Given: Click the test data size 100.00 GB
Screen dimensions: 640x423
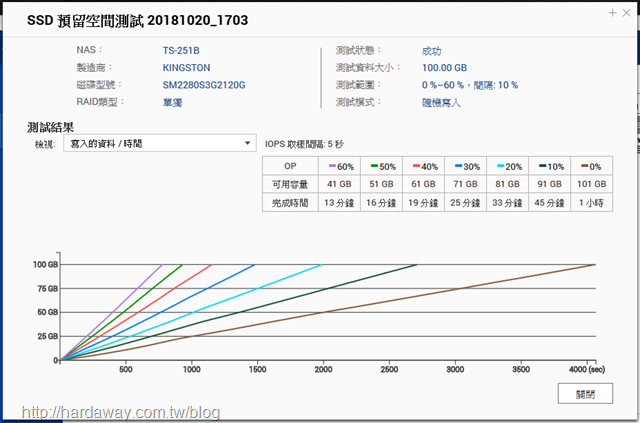Looking at the screenshot, I should [444, 68].
